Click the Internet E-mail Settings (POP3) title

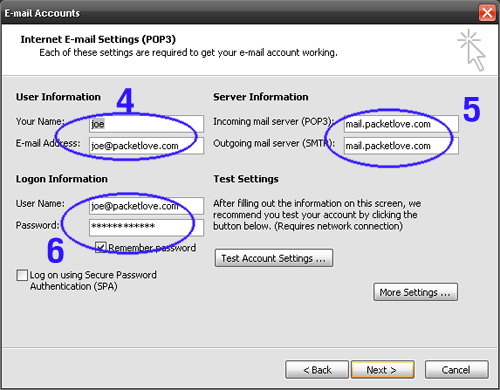click(98, 39)
